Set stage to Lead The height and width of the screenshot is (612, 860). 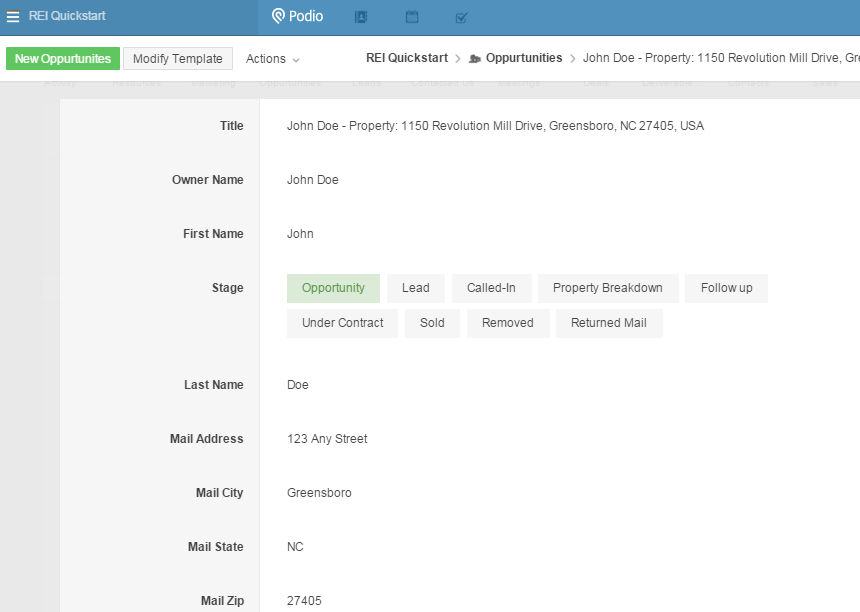pos(415,288)
